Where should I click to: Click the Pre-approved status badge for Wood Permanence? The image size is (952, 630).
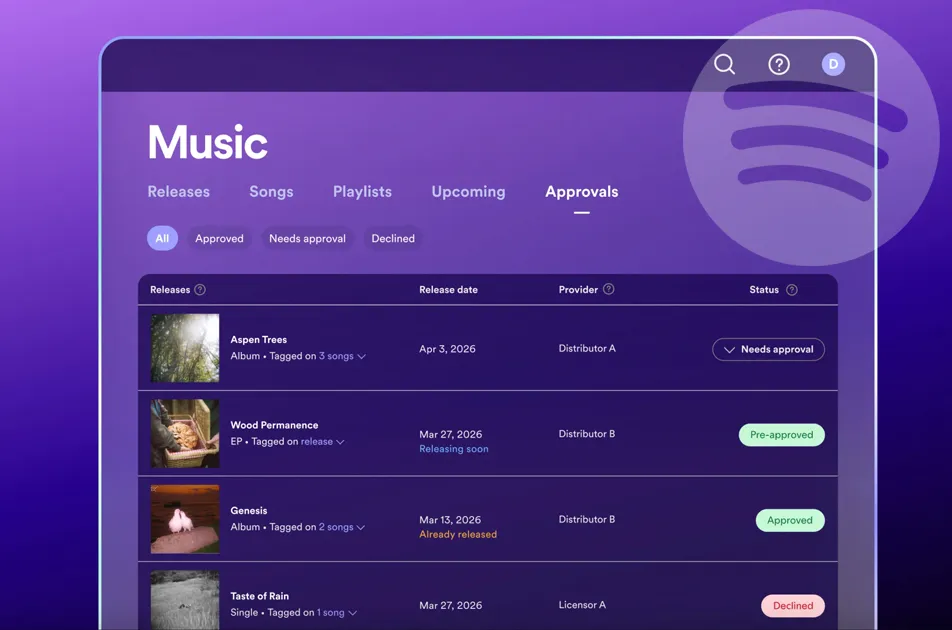click(781, 434)
